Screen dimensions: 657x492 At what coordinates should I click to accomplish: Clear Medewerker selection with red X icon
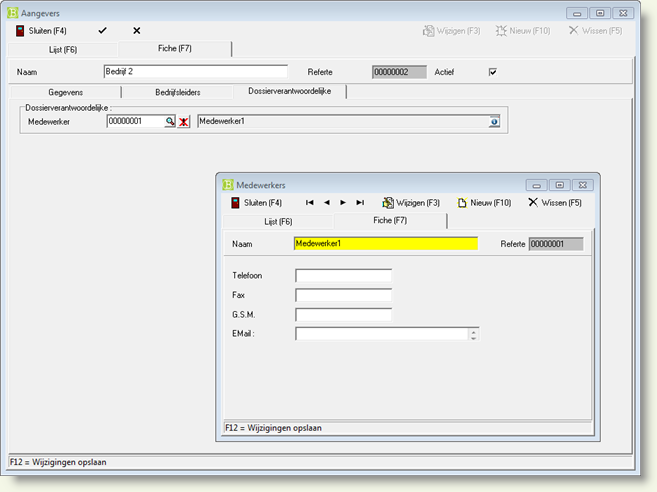point(184,122)
